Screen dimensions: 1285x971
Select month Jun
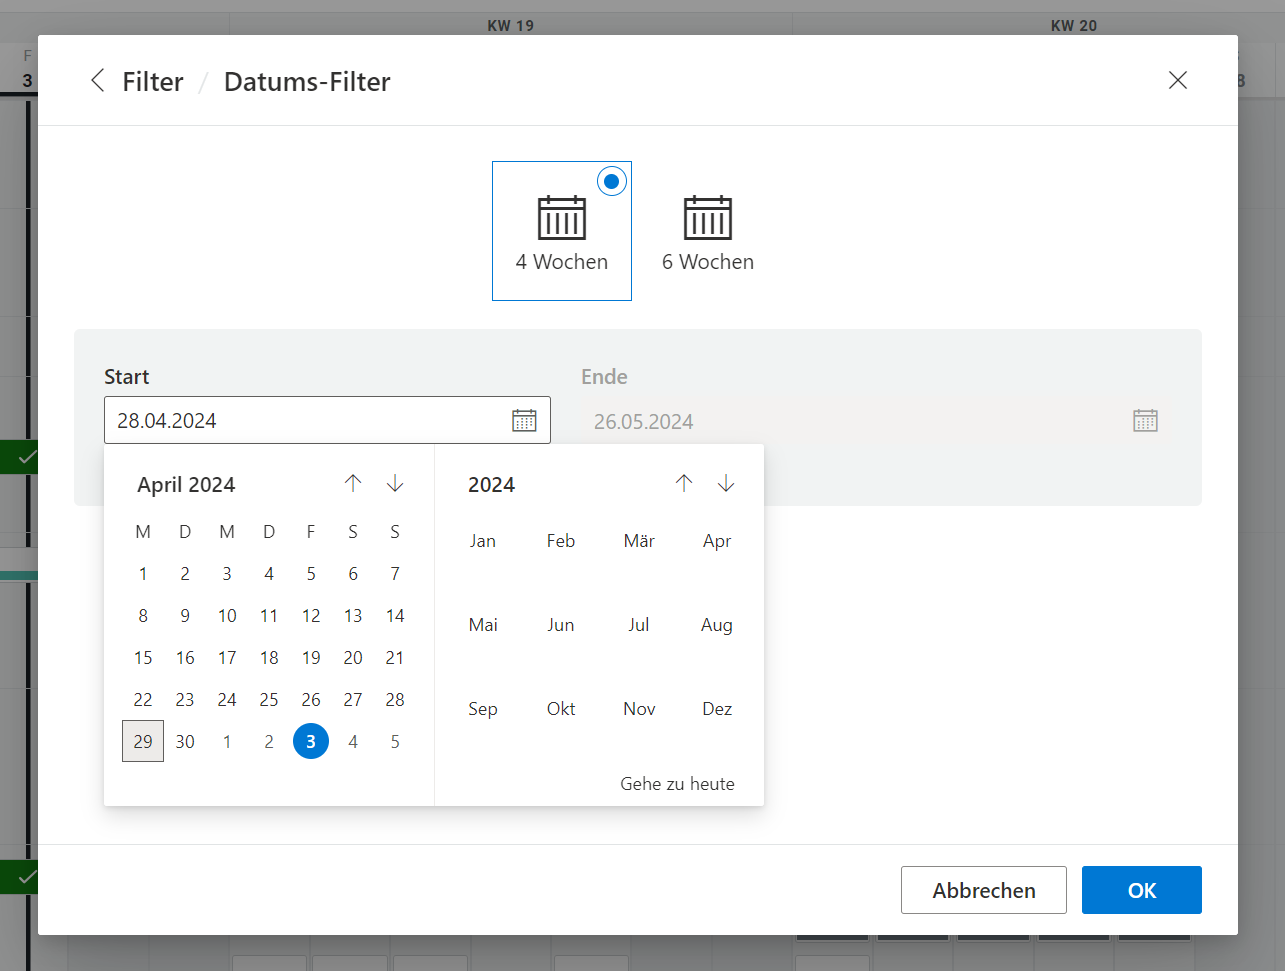click(x=561, y=625)
